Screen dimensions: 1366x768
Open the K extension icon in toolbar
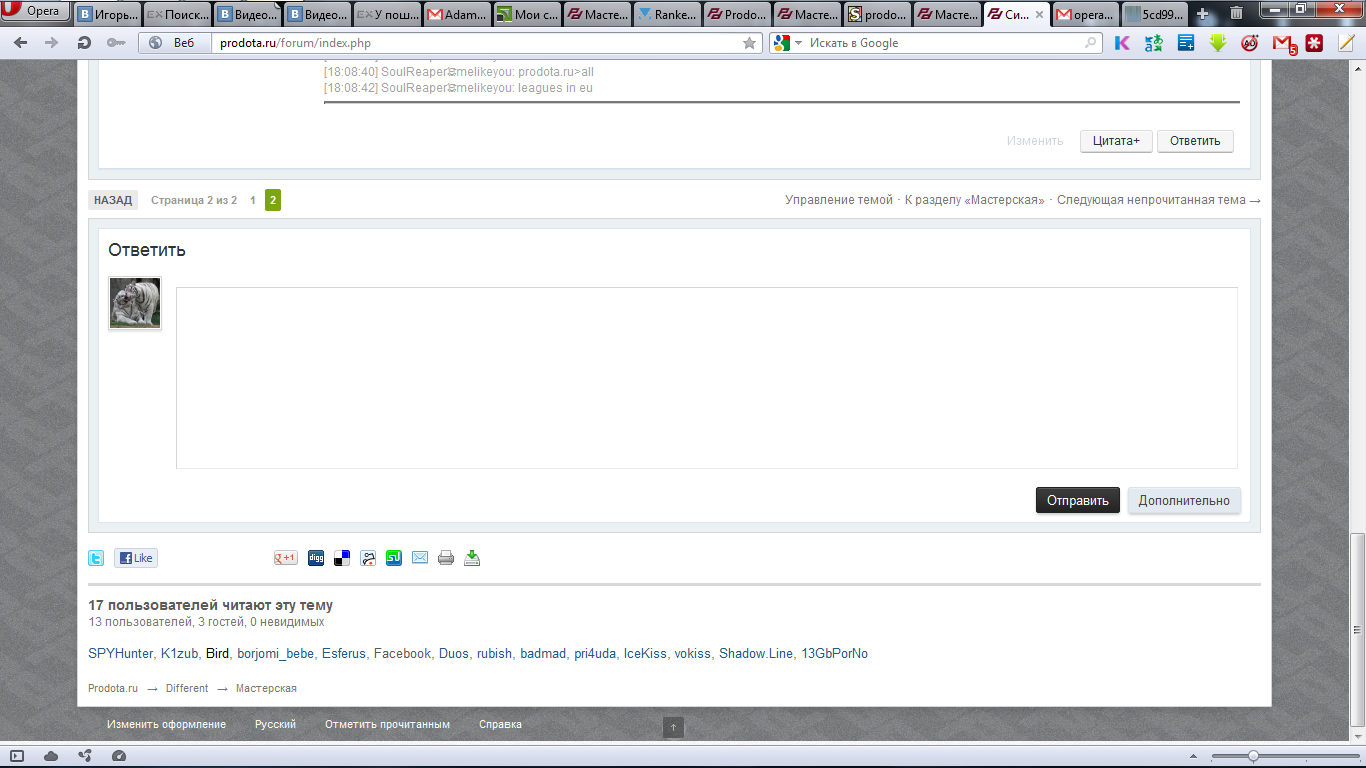point(1122,43)
